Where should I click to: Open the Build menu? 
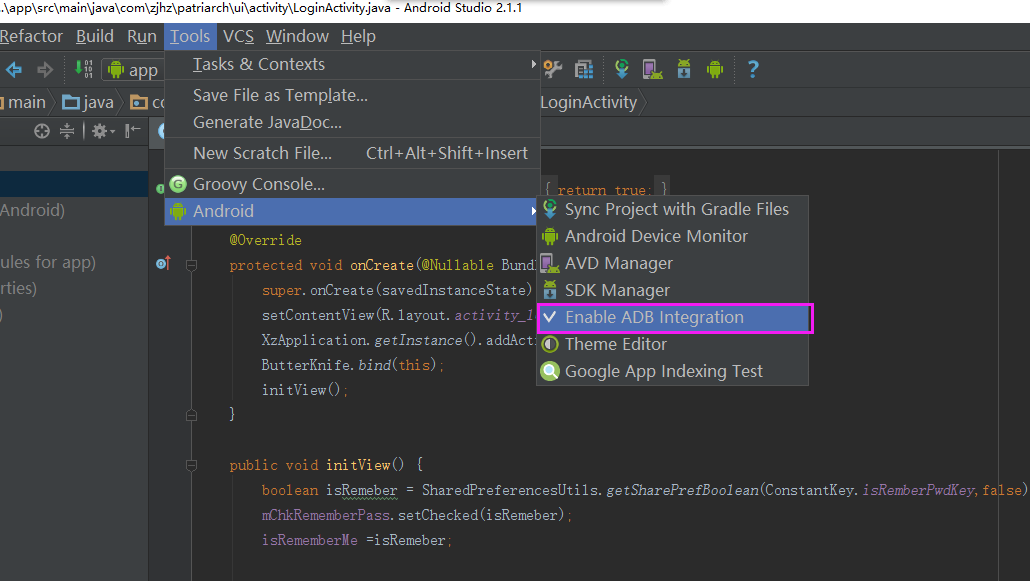[95, 36]
